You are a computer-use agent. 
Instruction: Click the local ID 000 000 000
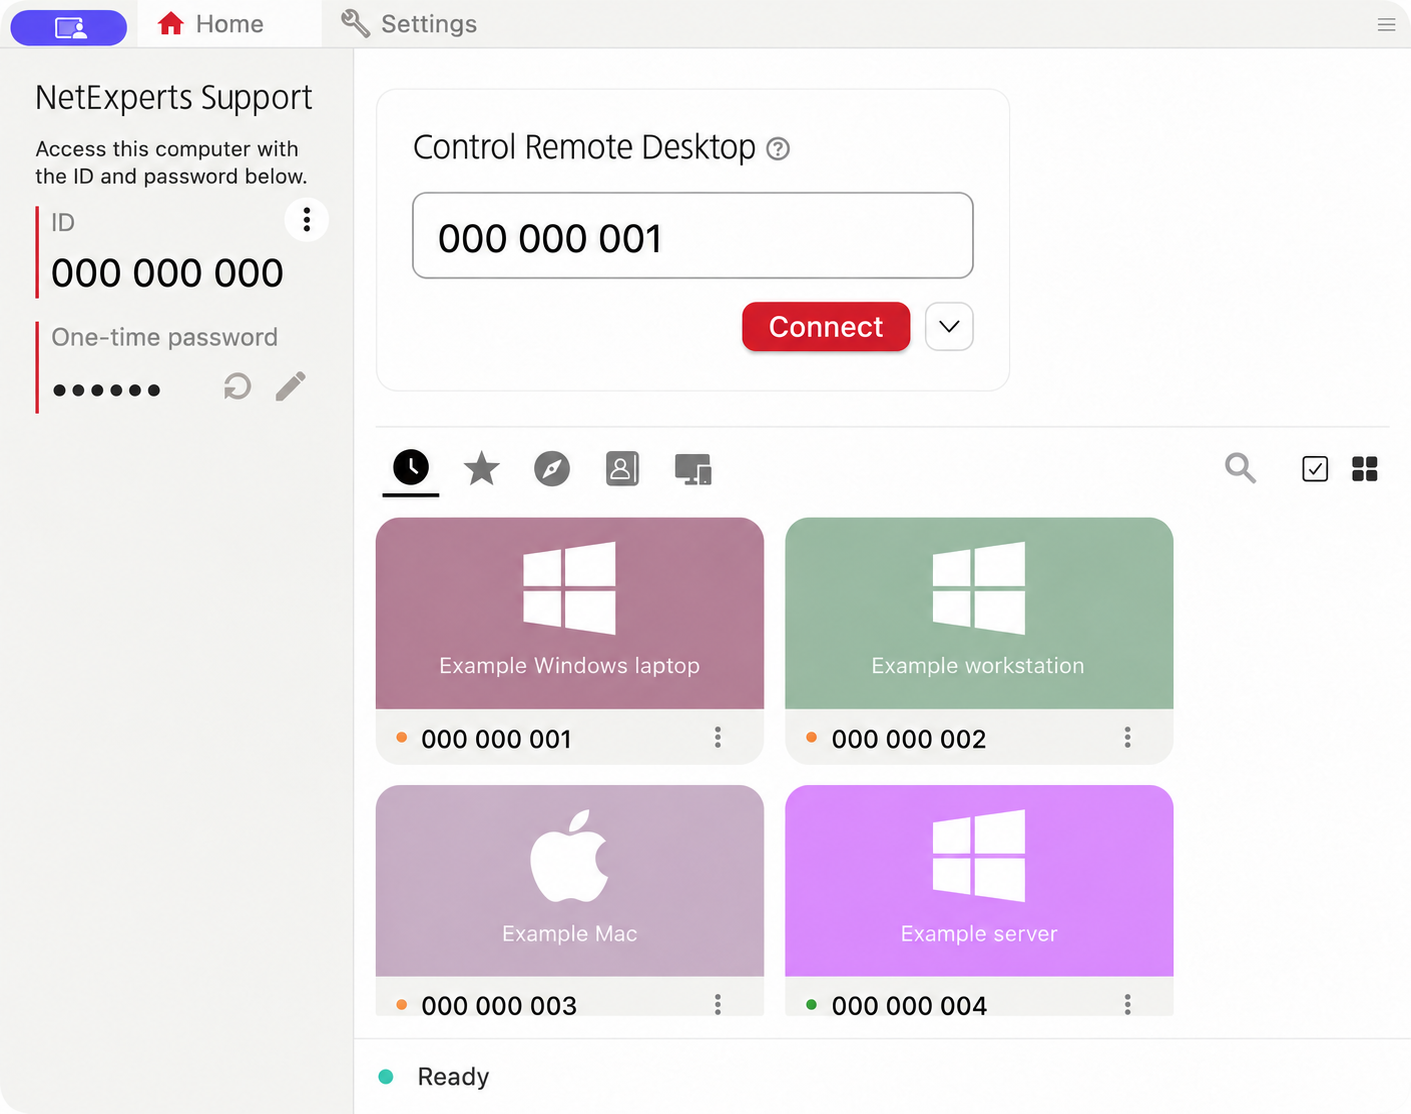167,273
